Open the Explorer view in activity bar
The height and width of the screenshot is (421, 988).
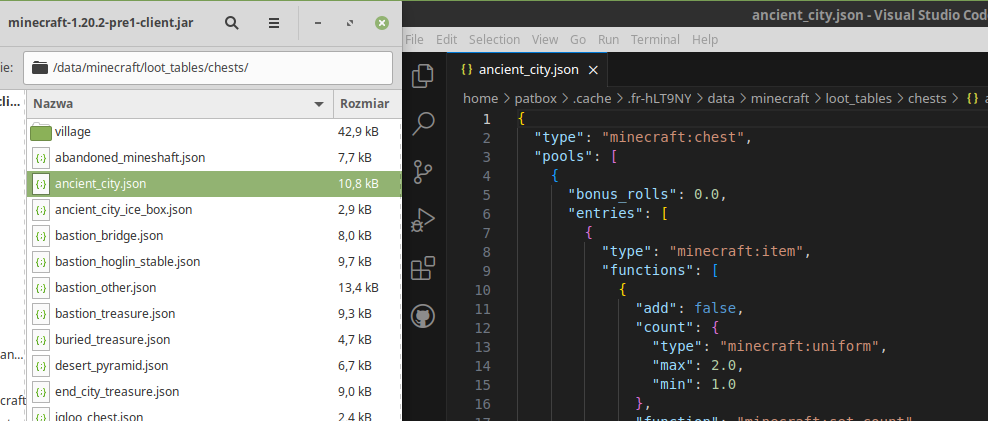[x=423, y=75]
